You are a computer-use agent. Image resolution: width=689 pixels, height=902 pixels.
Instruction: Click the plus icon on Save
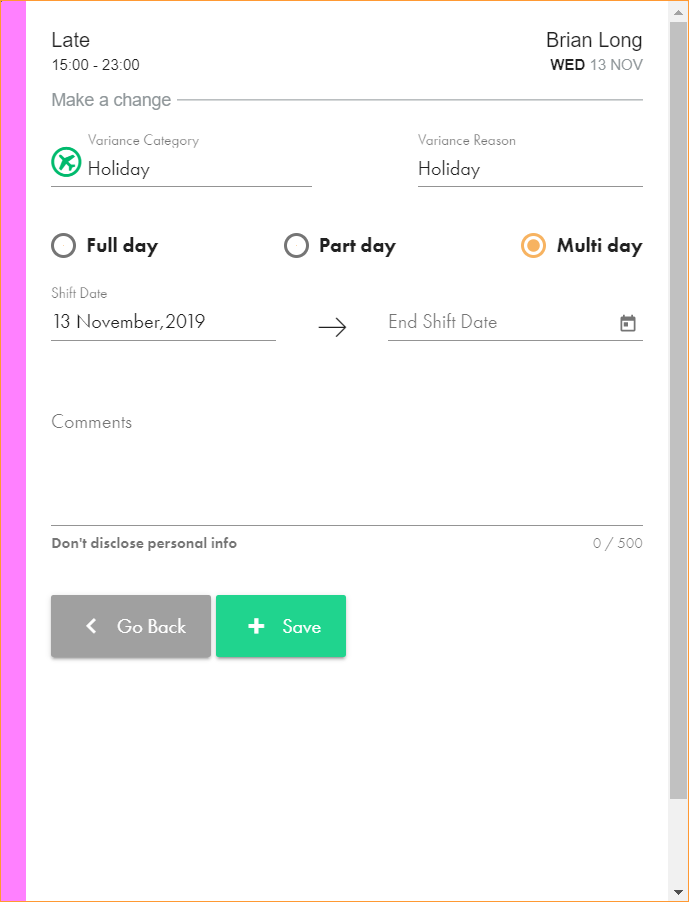coord(256,626)
